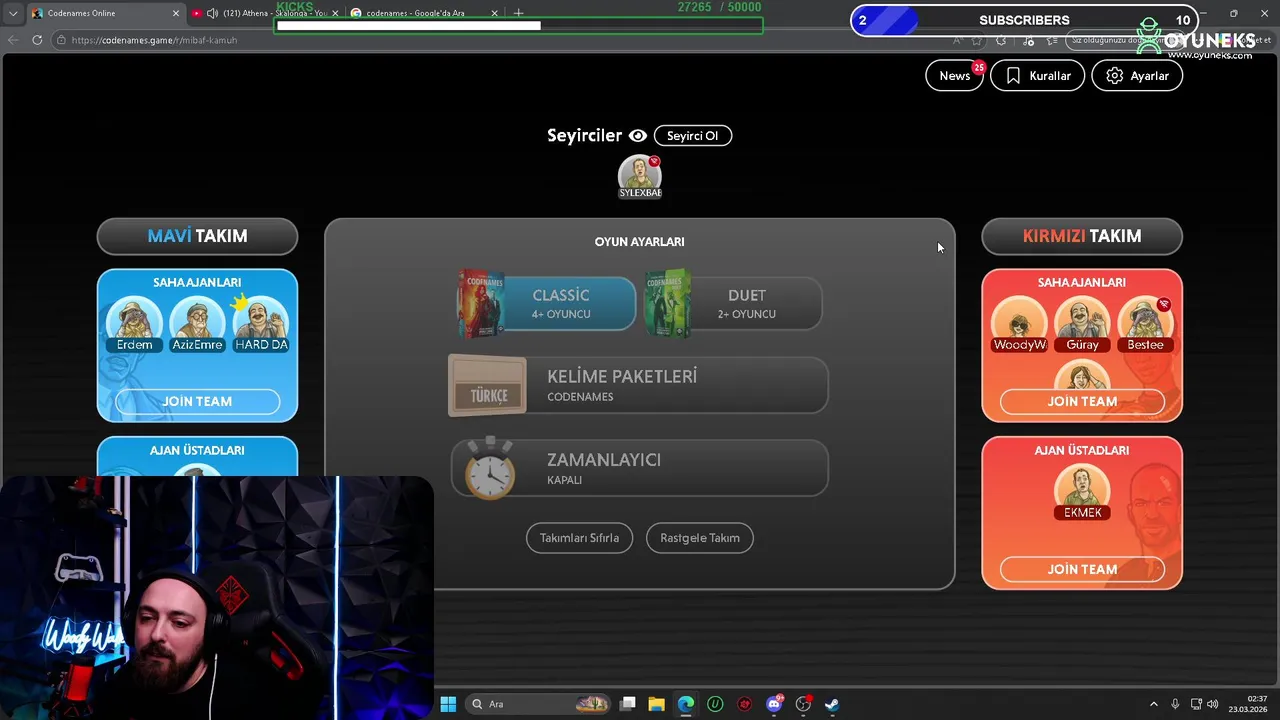
Task: Open Ayarlar settings
Action: (x=1137, y=76)
